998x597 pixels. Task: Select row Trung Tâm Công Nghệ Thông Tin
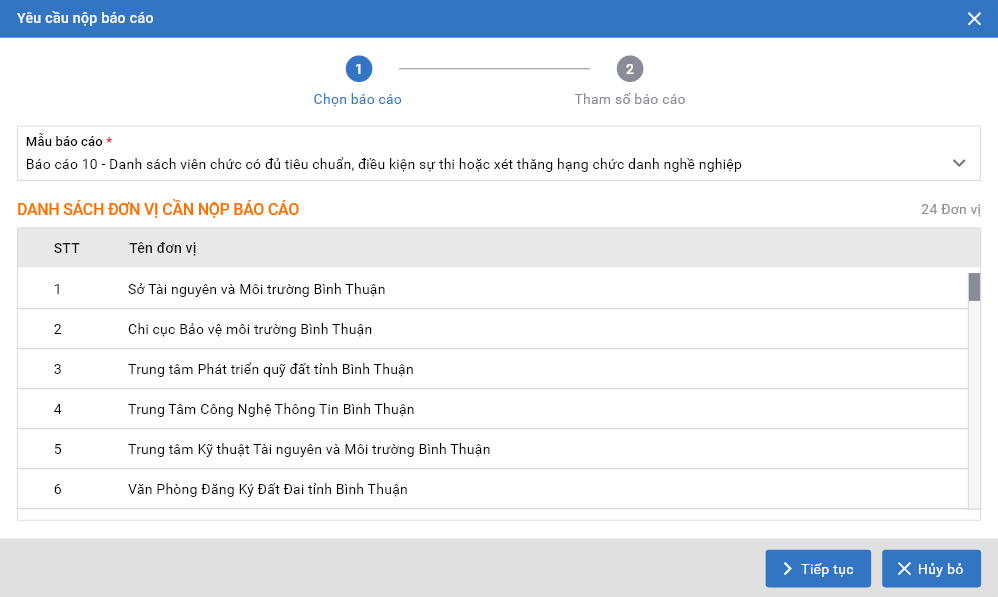pyautogui.click(x=271, y=409)
